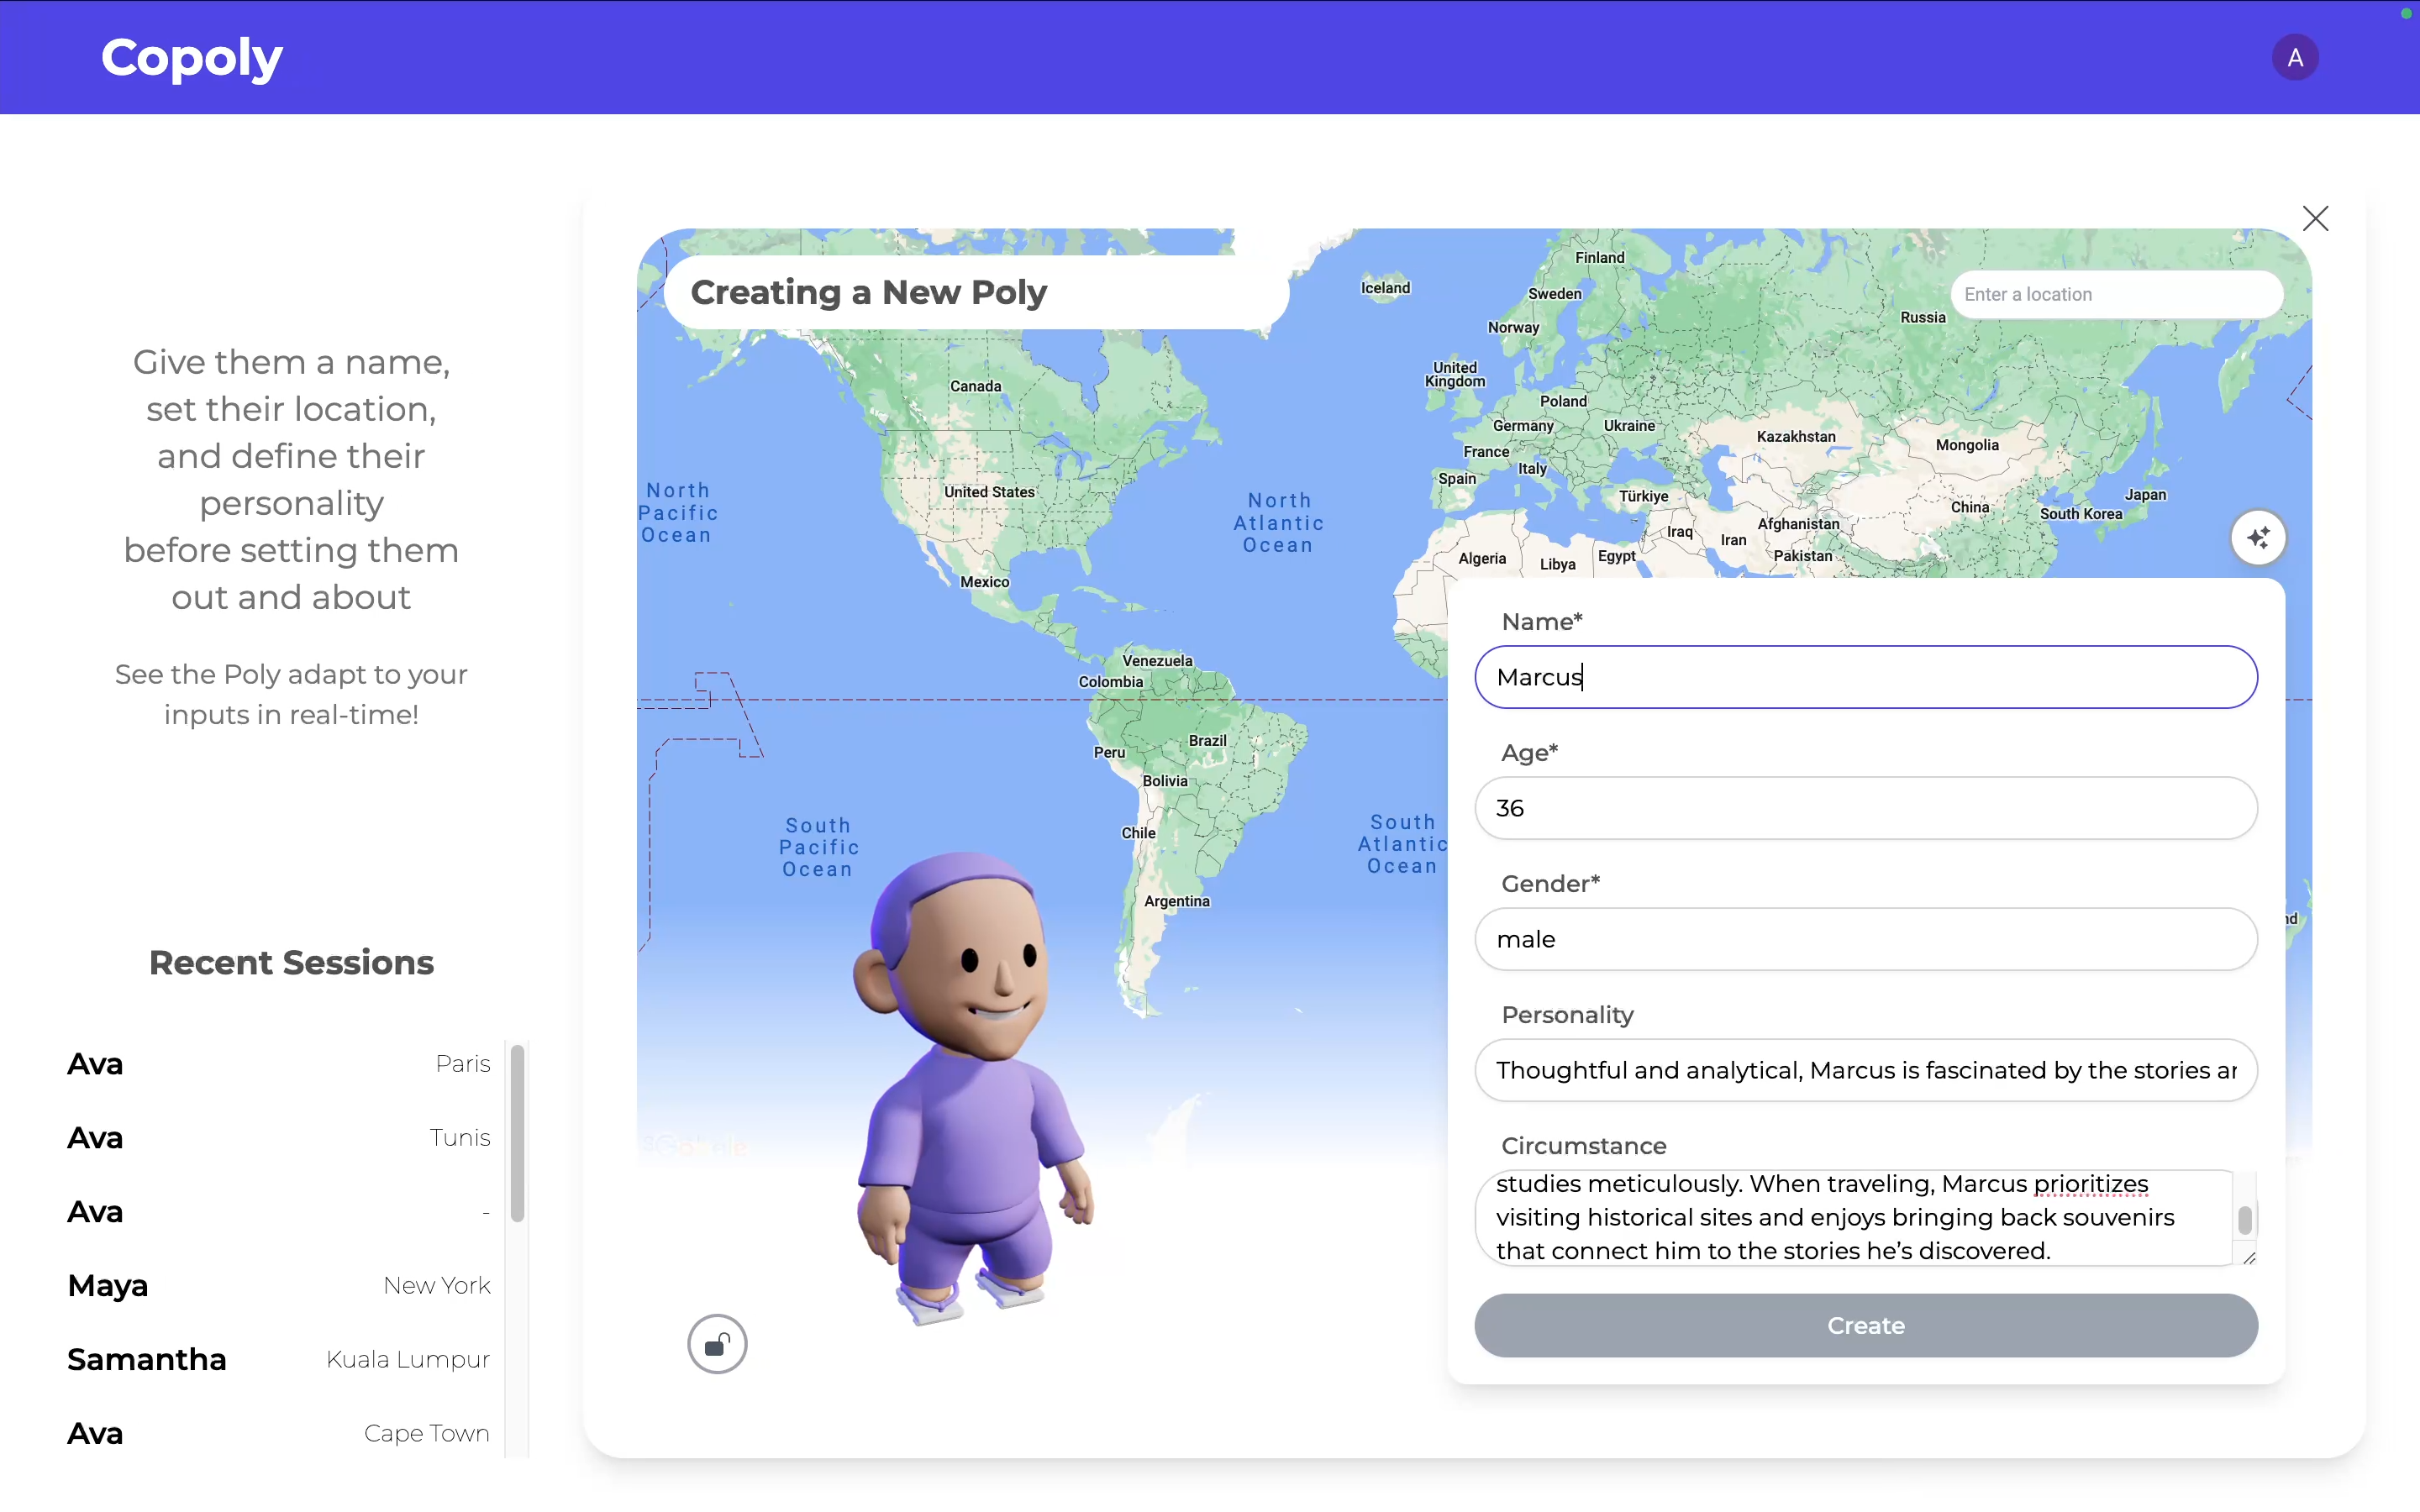Open the Ava Paris recent session
Viewport: 2420px width, 1512px height.
click(x=278, y=1064)
